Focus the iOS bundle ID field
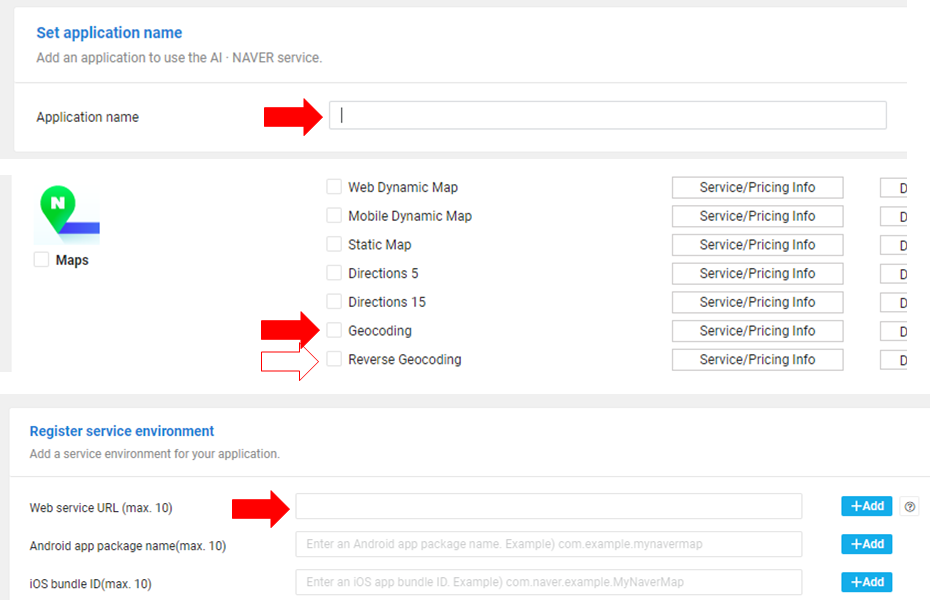This screenshot has height=600, width=930. pos(549,582)
